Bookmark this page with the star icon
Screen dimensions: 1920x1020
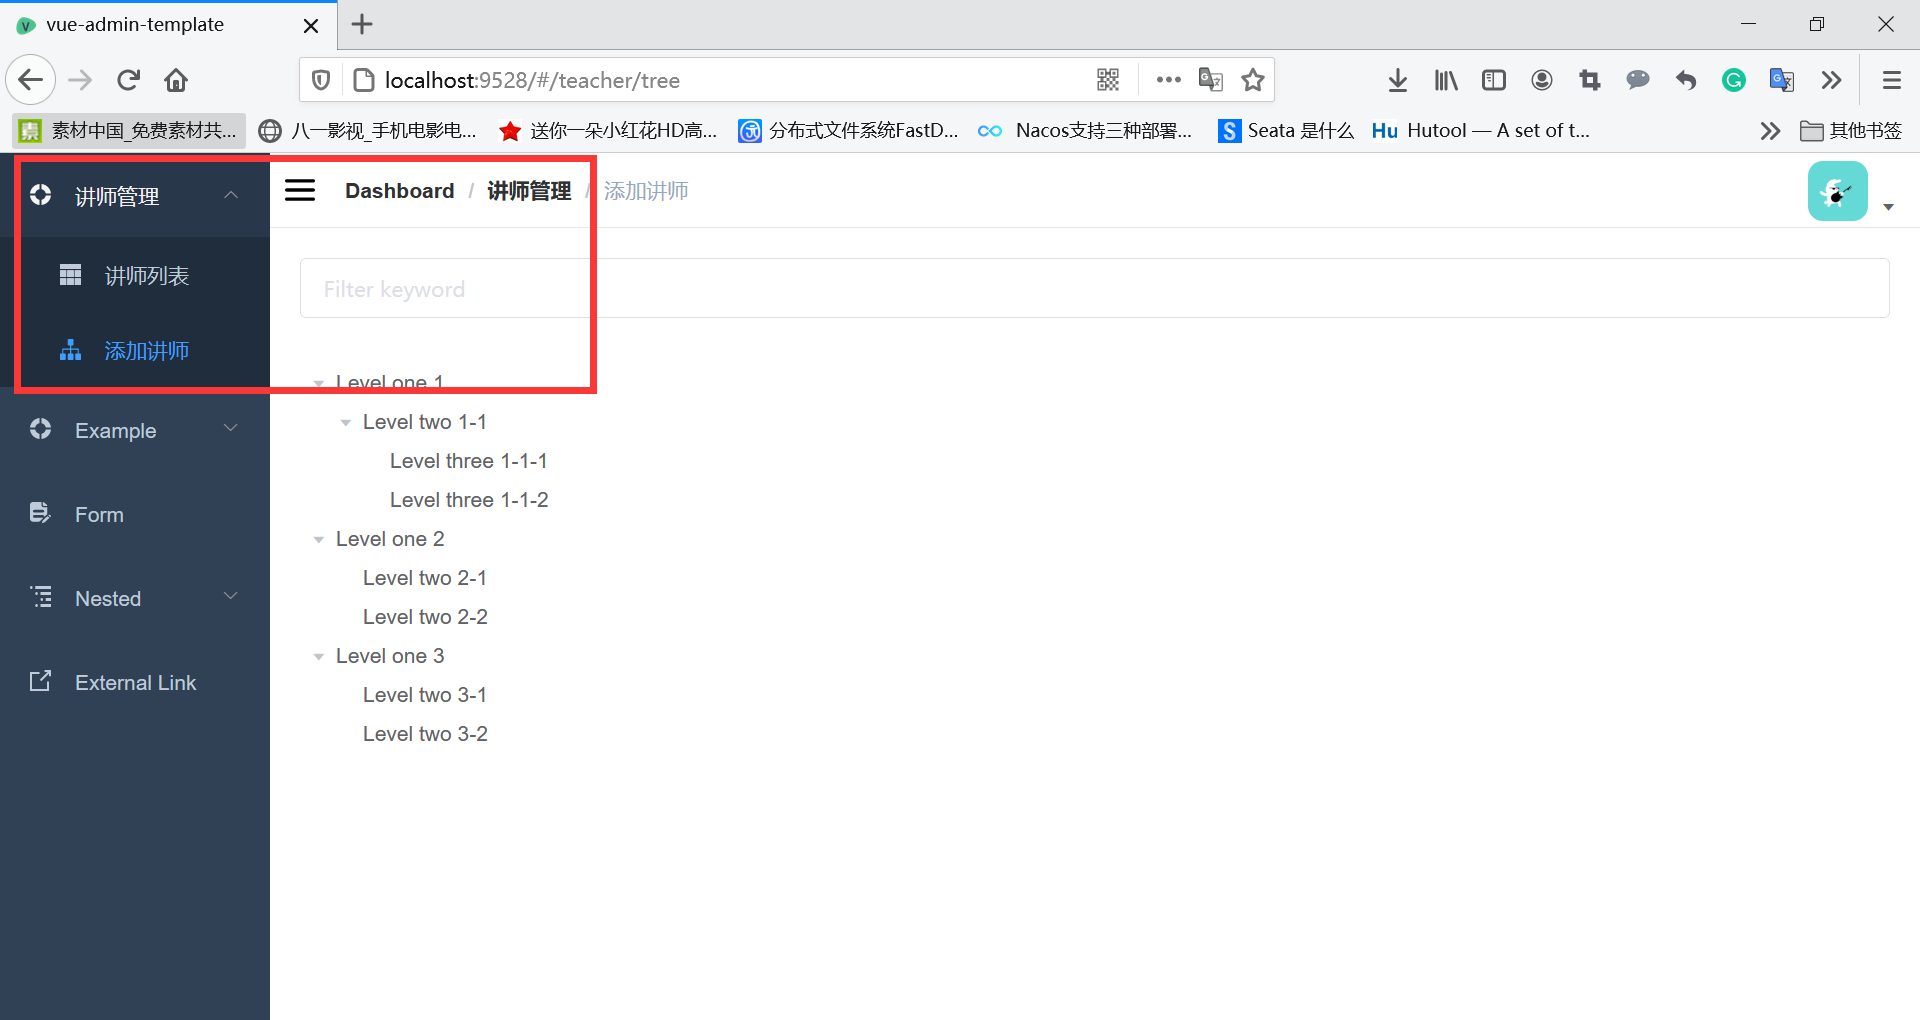(1253, 80)
